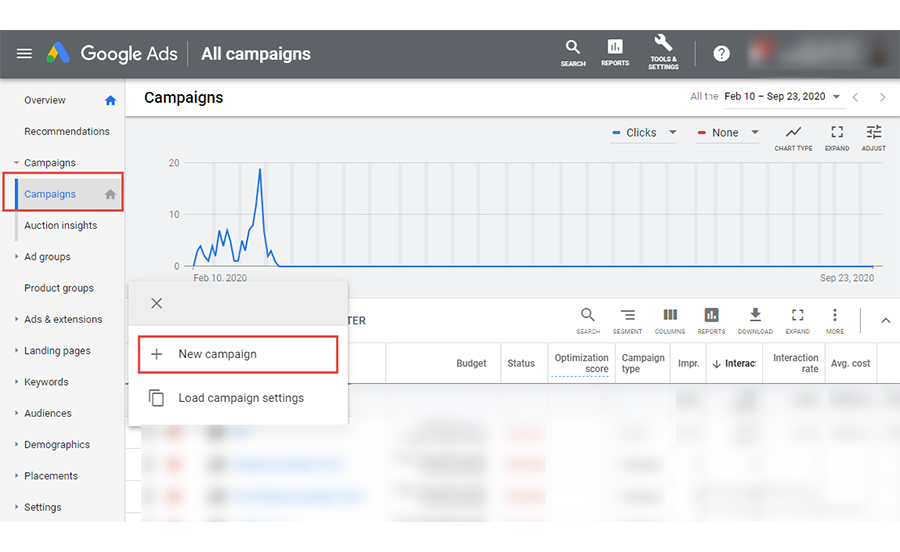The image size is (900, 552).
Task: Open the chart Adjust settings
Action: tap(874, 138)
